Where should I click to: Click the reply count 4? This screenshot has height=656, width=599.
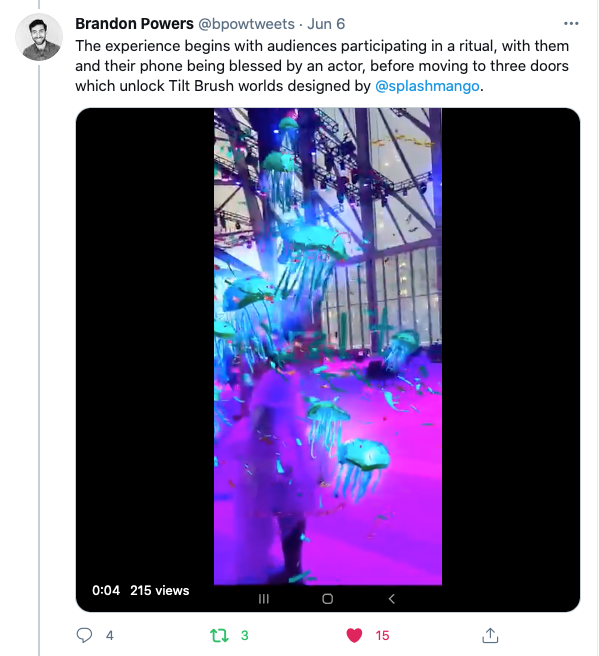click(110, 636)
